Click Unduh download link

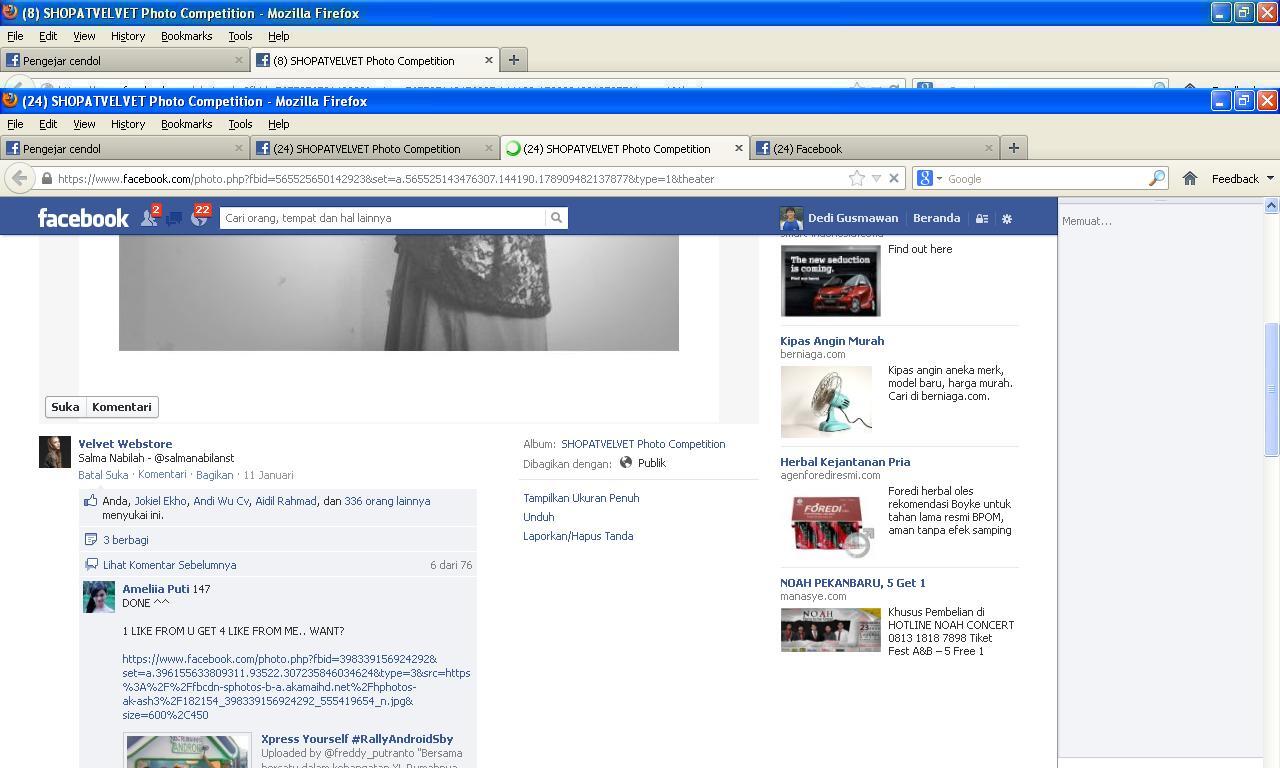[x=538, y=517]
